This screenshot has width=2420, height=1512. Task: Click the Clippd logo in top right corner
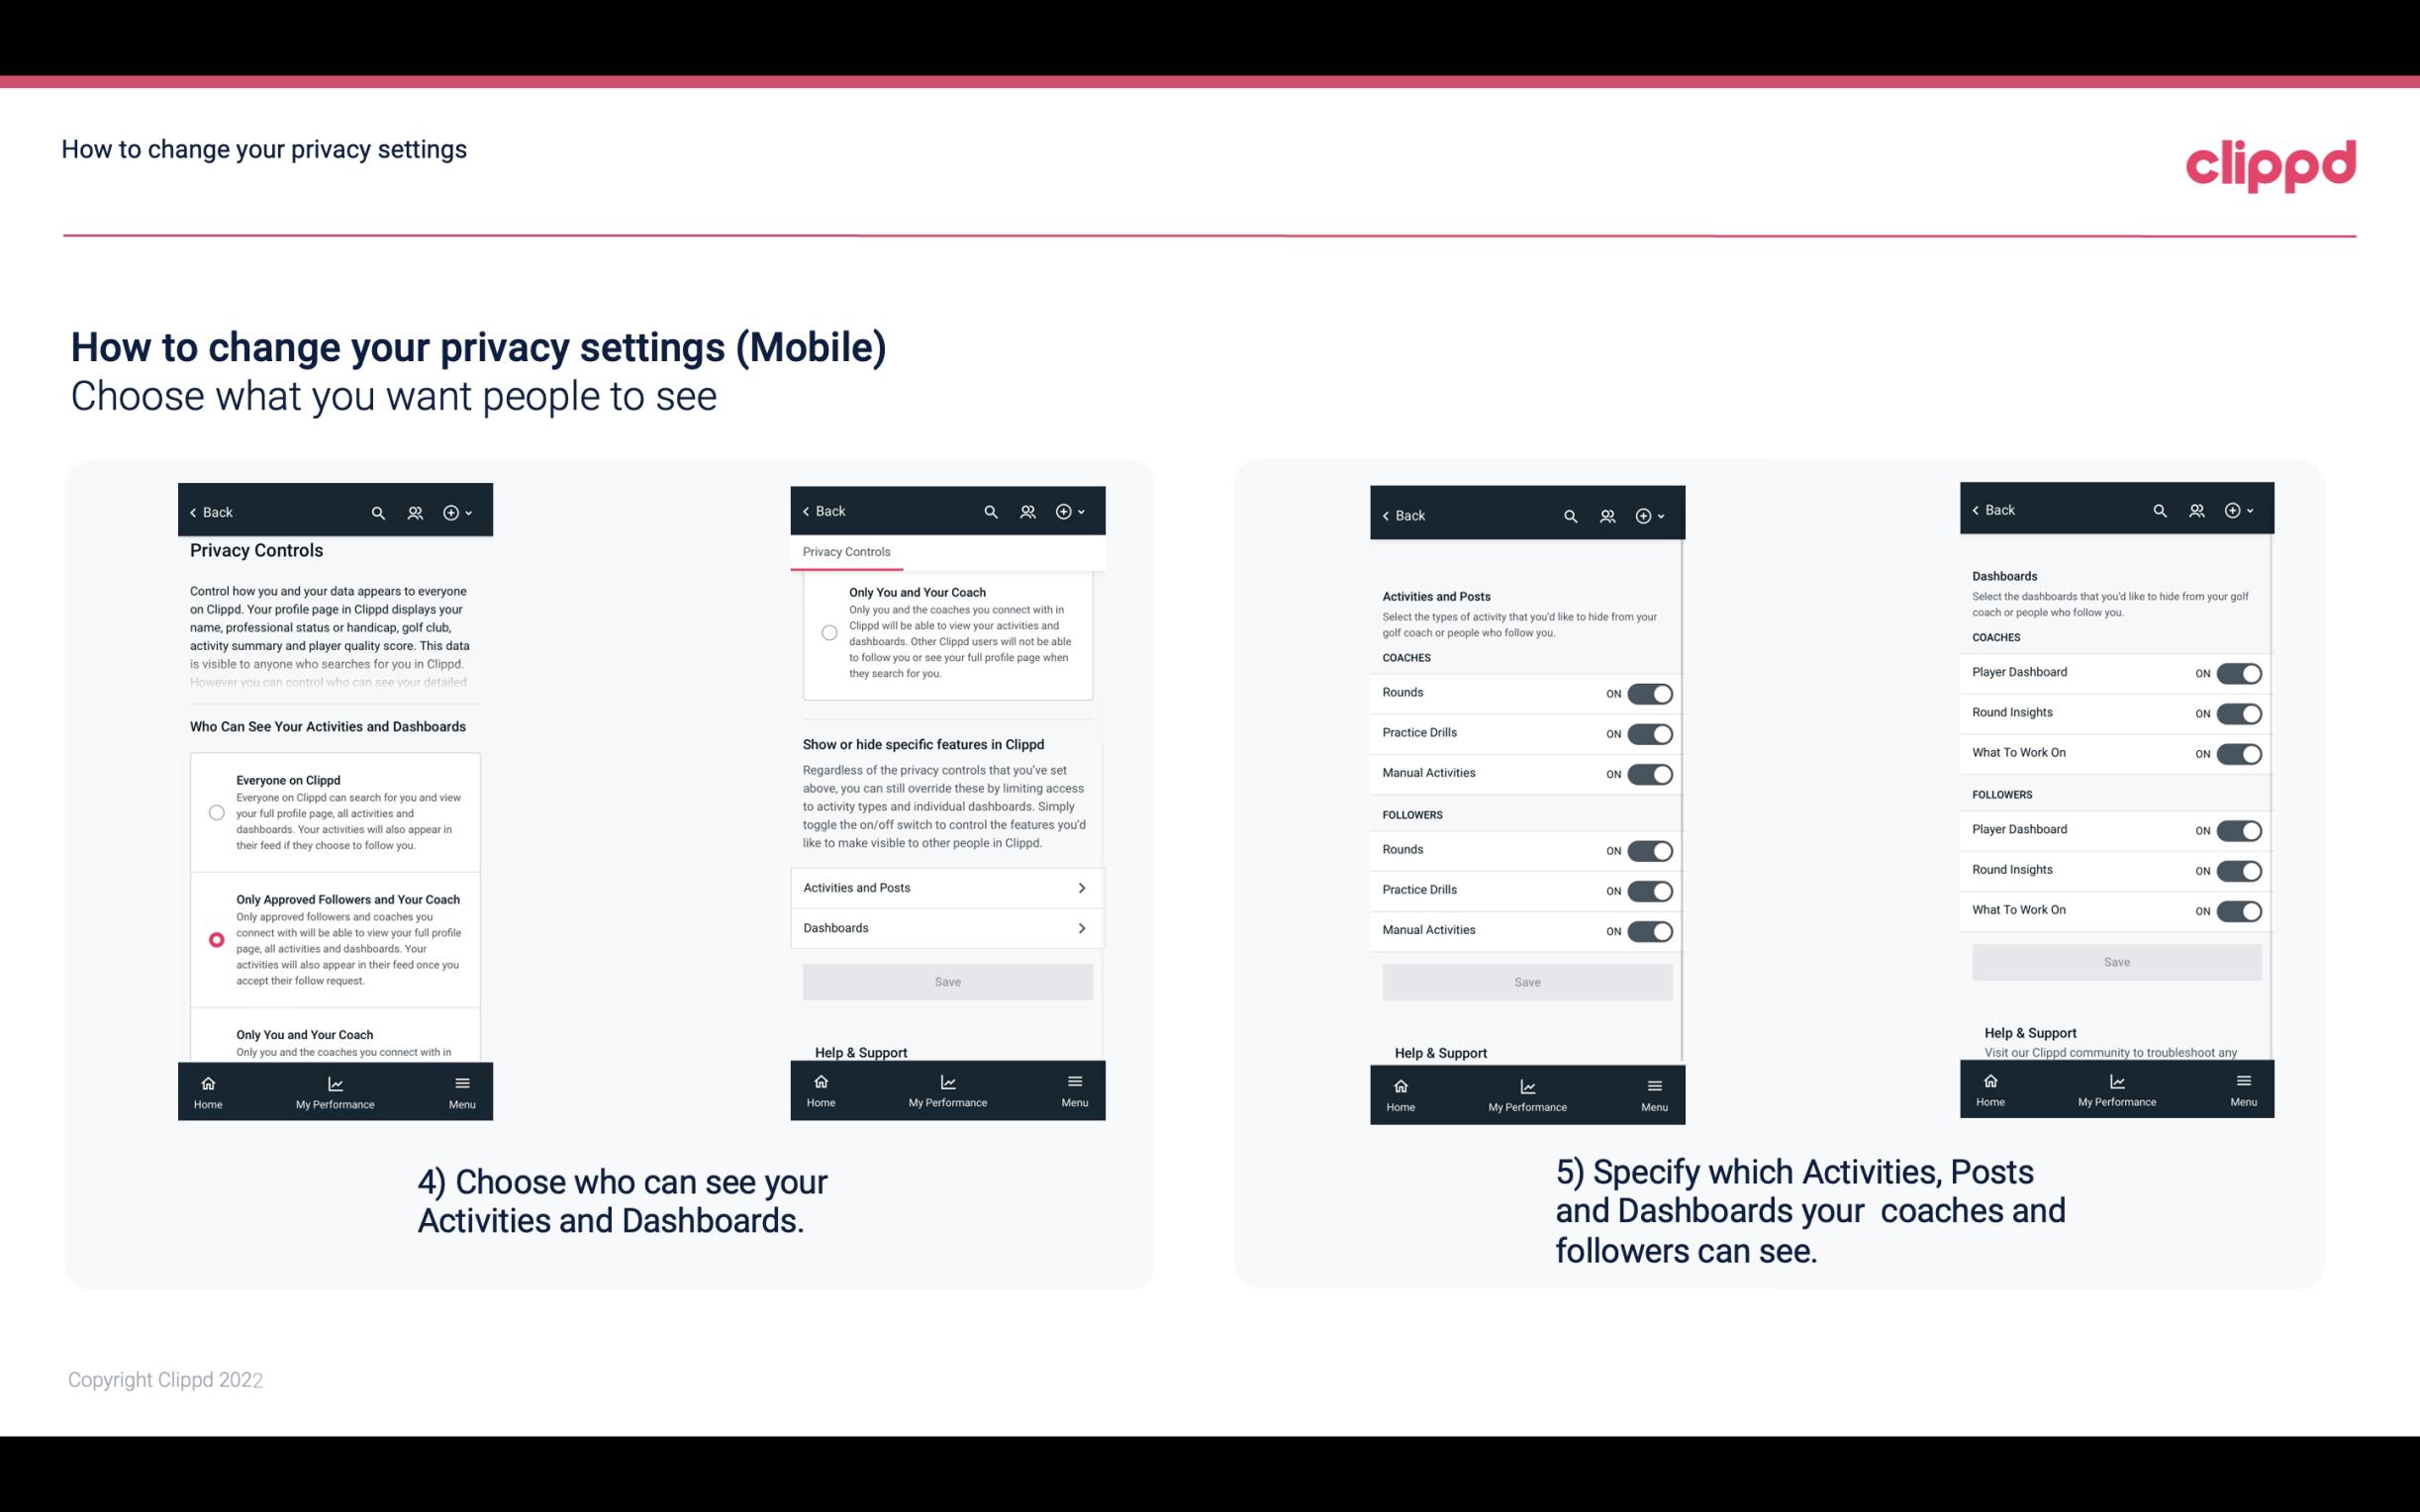tap(2271, 162)
